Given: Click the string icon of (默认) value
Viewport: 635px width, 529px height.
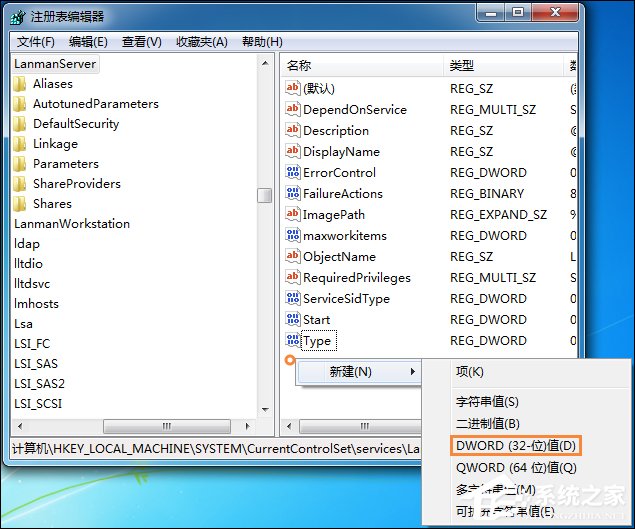Looking at the screenshot, I should (x=292, y=88).
